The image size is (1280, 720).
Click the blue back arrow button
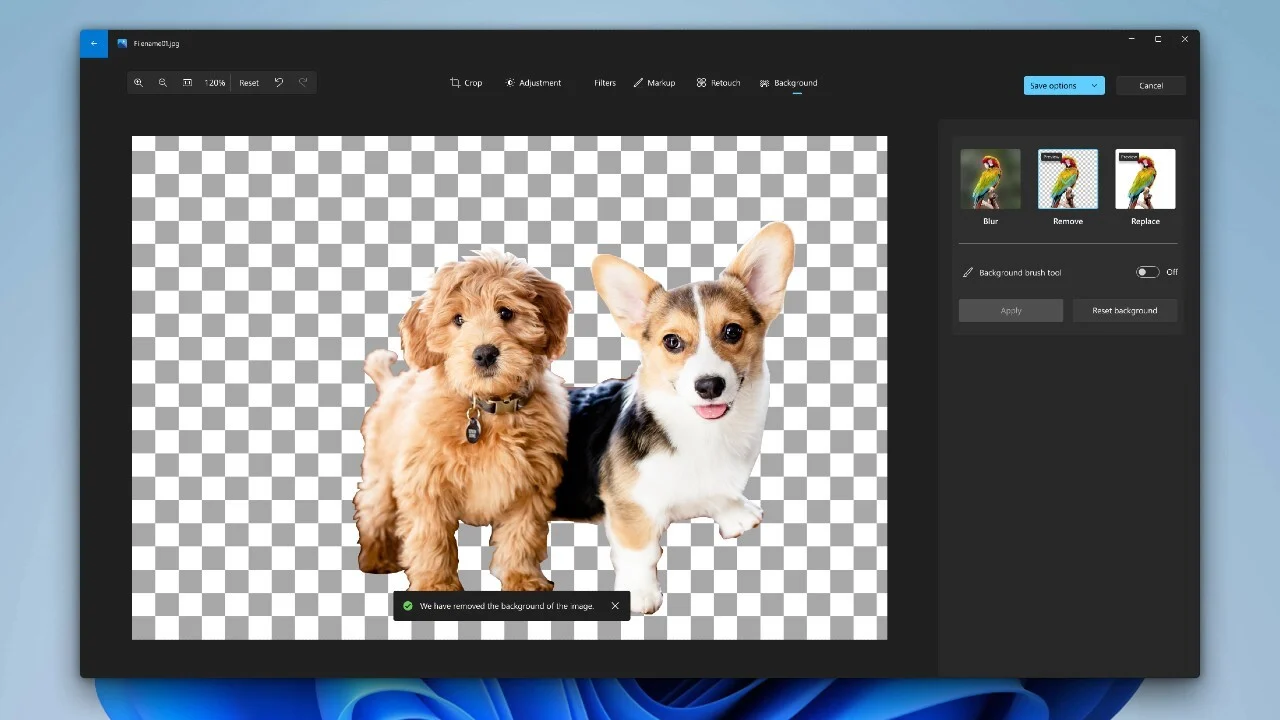coord(94,43)
